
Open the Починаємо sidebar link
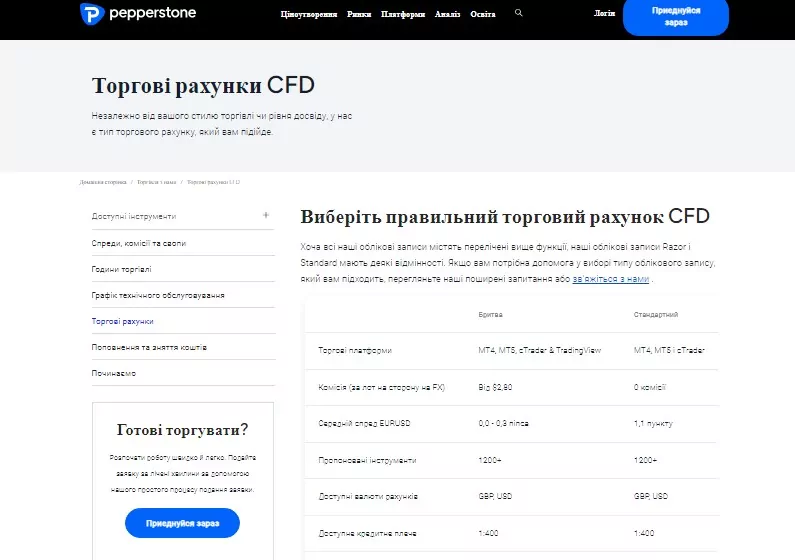[114, 373]
